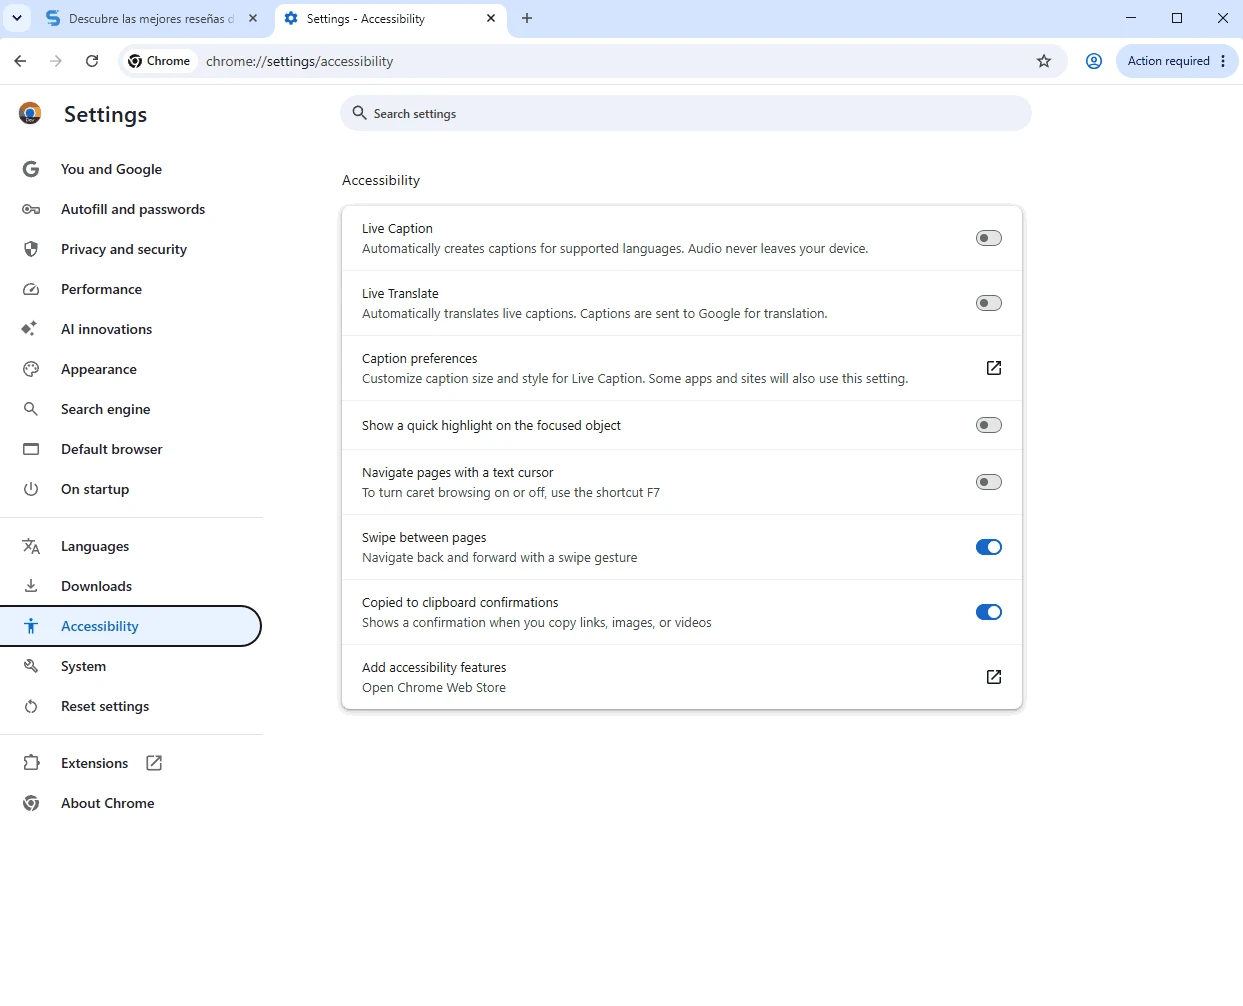Click the Default browser window icon
The image size is (1243, 1006).
coord(31,449)
